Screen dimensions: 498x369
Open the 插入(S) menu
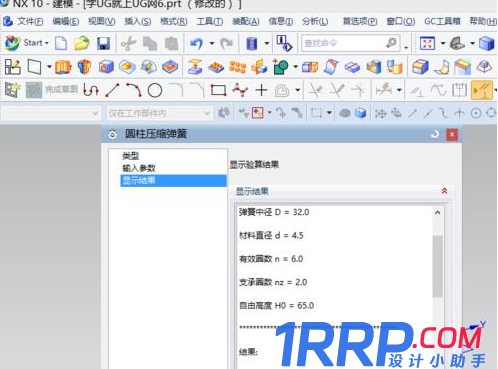(138, 21)
